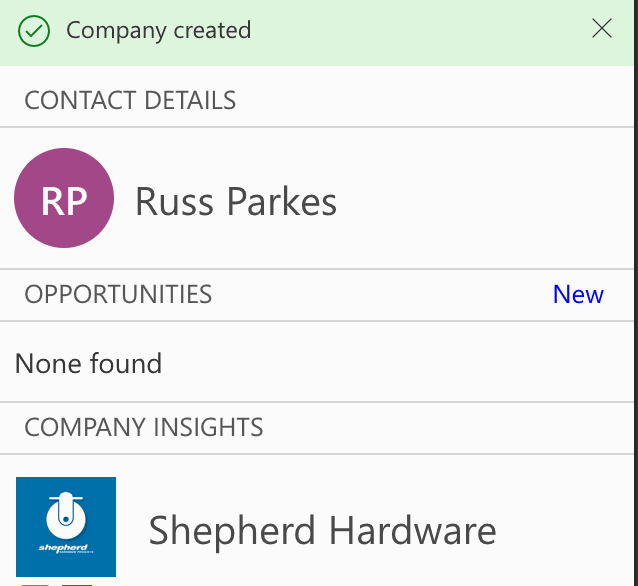
Task: Click the dark blue LinkedIn icon below logo
Action: pos(77,585)
